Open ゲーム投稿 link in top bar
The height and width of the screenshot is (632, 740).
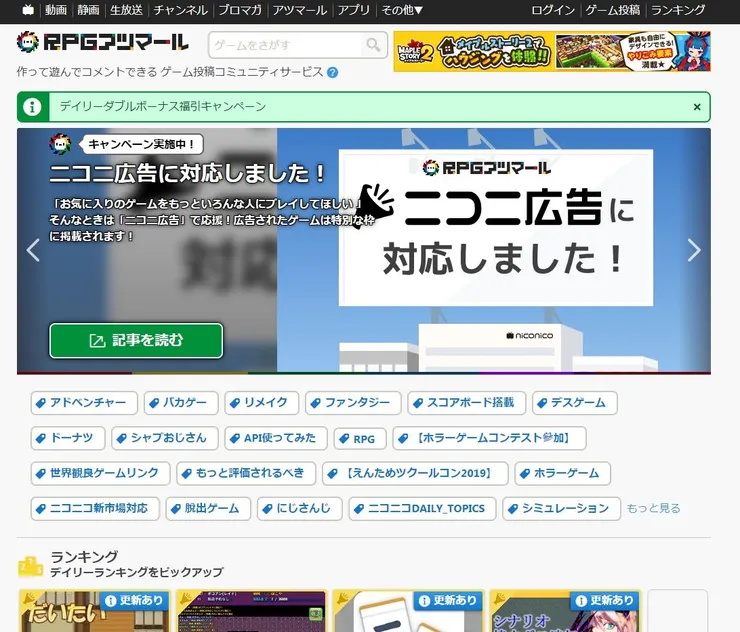(x=613, y=10)
